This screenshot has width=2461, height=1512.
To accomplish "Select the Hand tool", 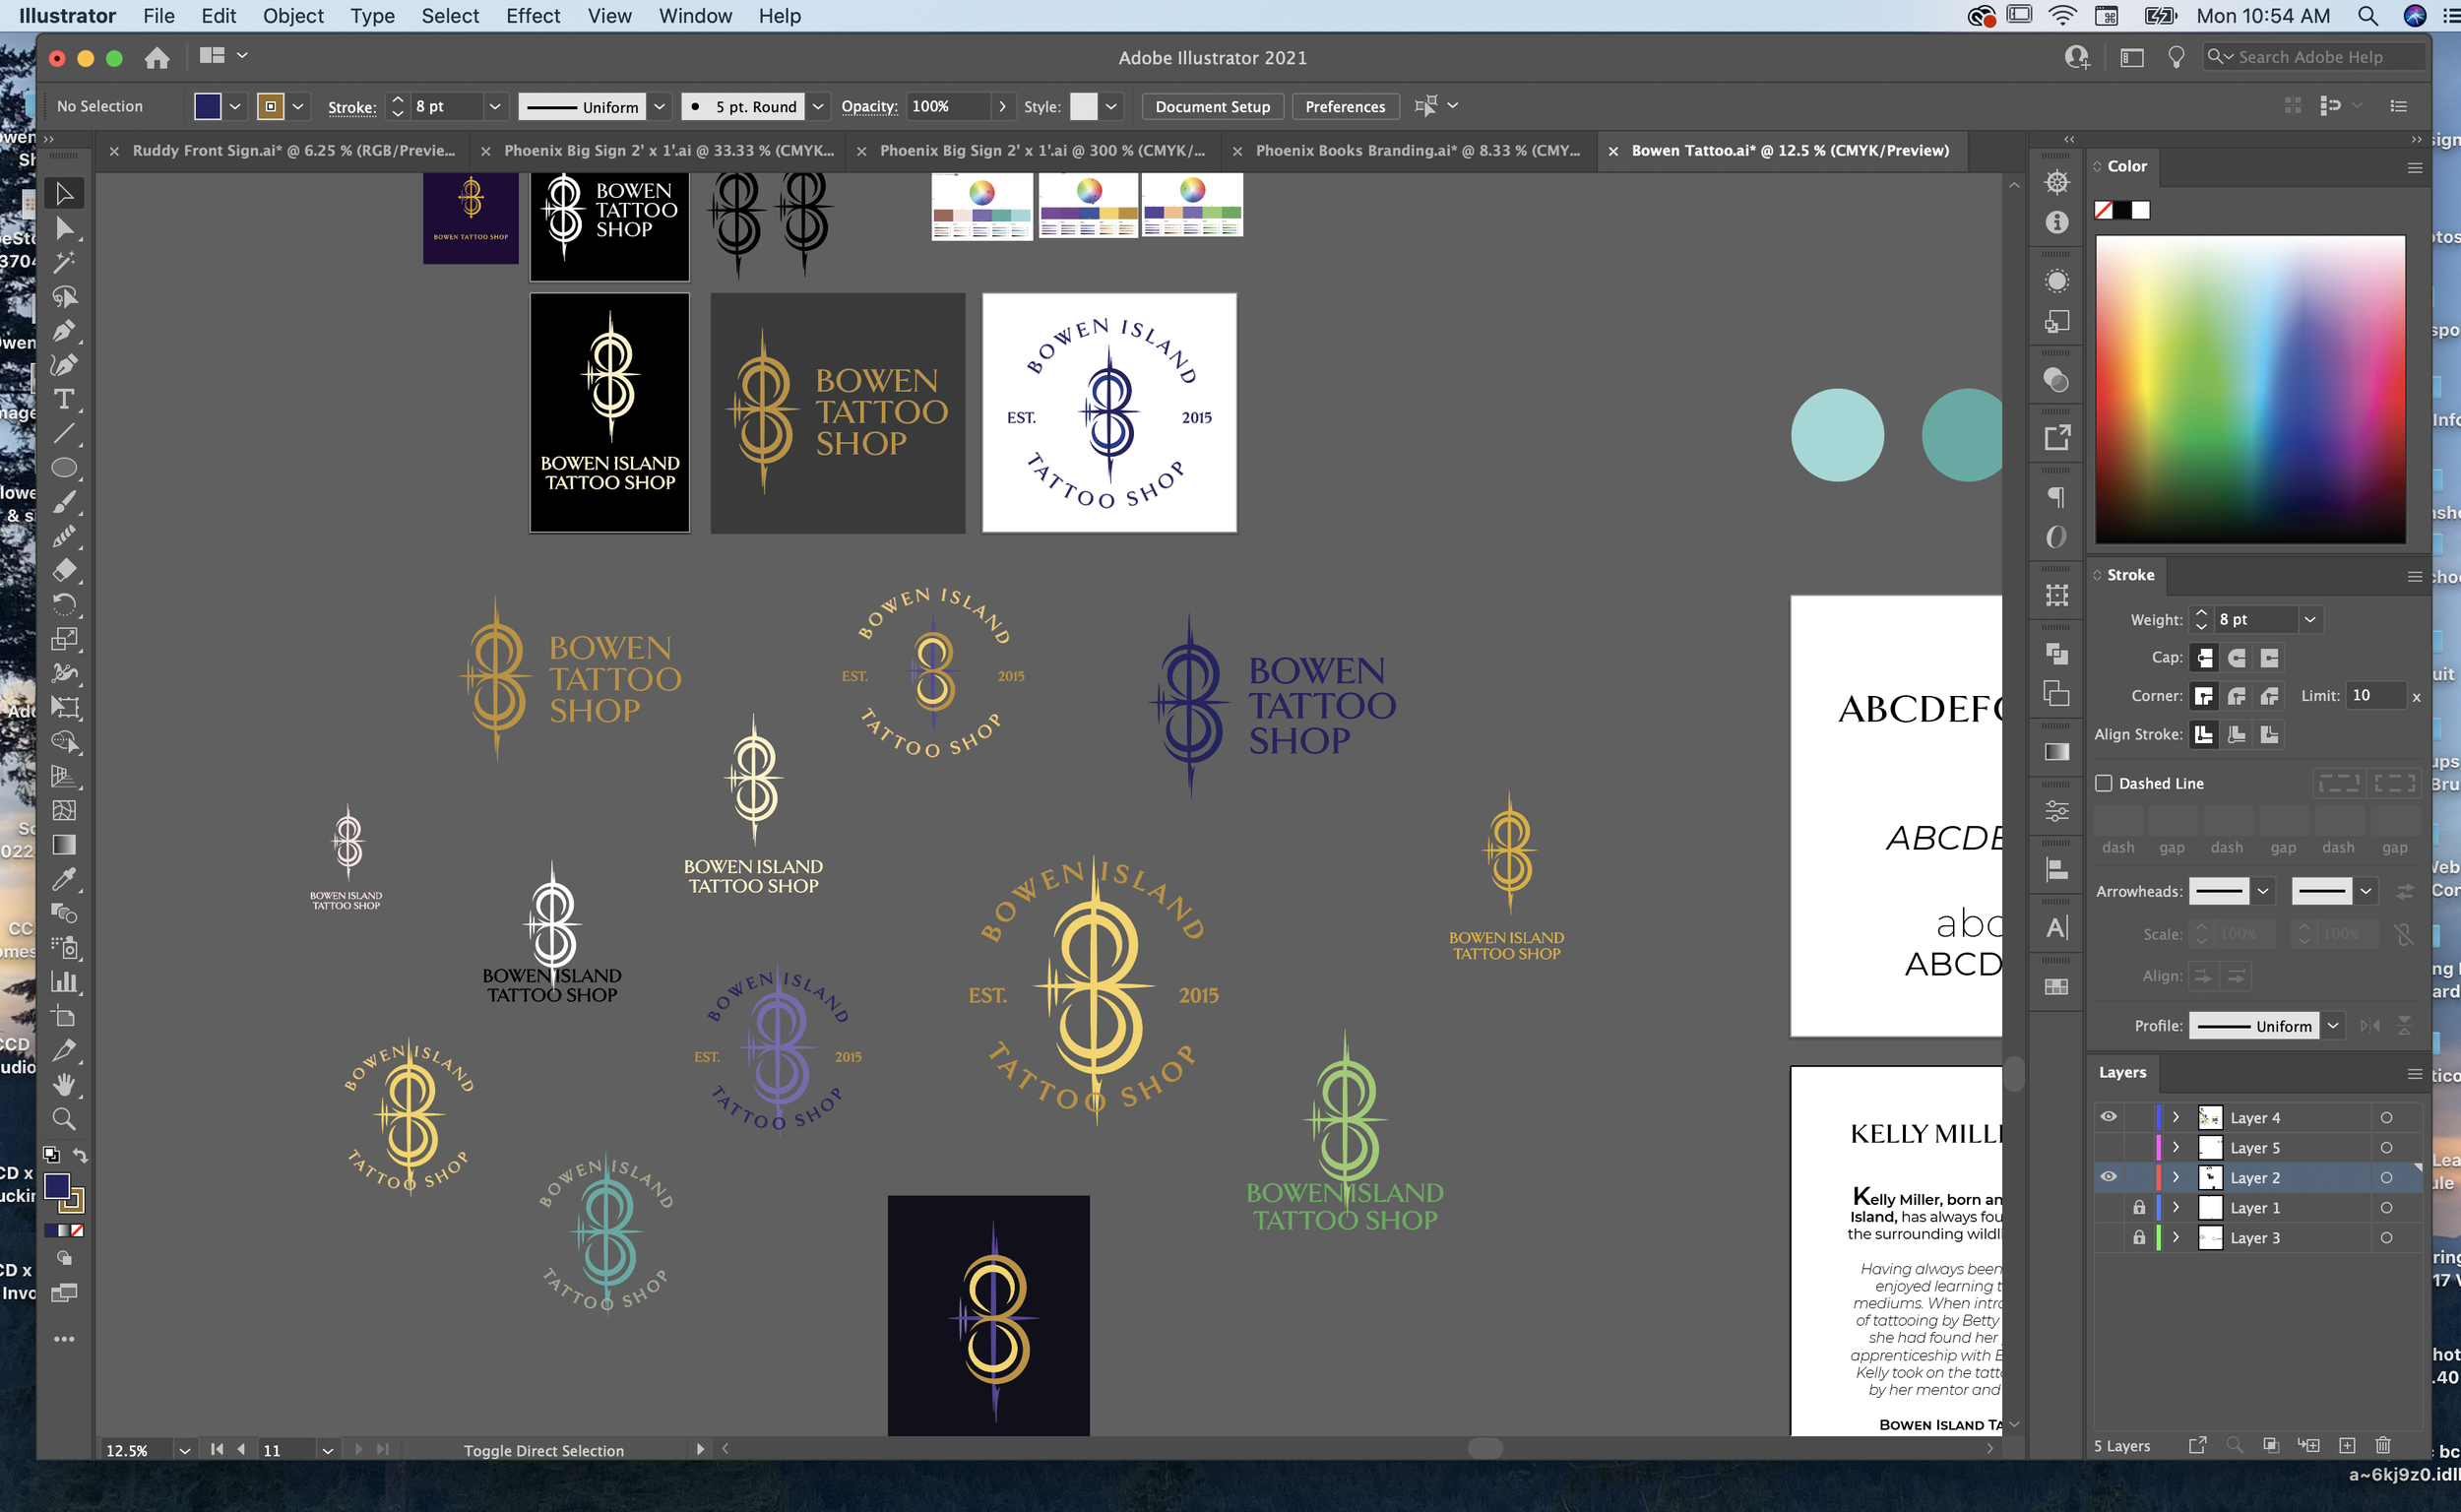I will 64,1084.
